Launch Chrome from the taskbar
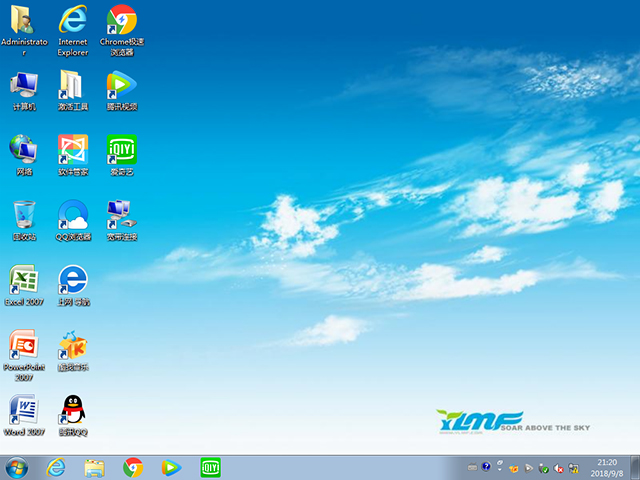Viewport: 640px width, 480px height. [x=133, y=467]
